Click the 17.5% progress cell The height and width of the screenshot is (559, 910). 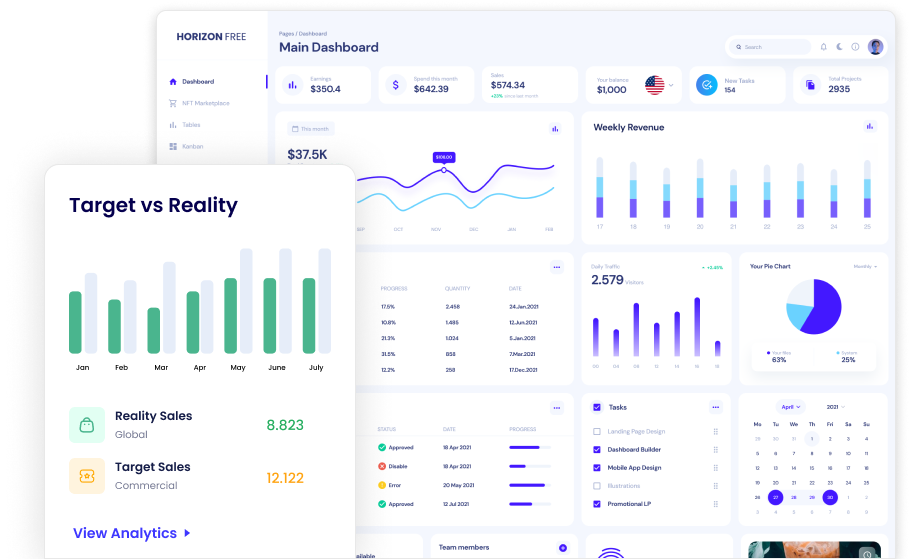click(x=388, y=306)
